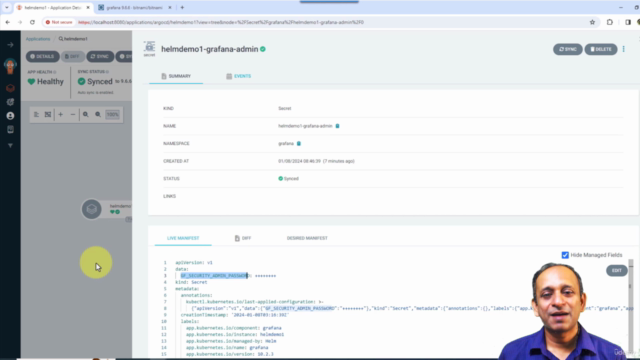Select the Diff manifest tab

pos(243,238)
